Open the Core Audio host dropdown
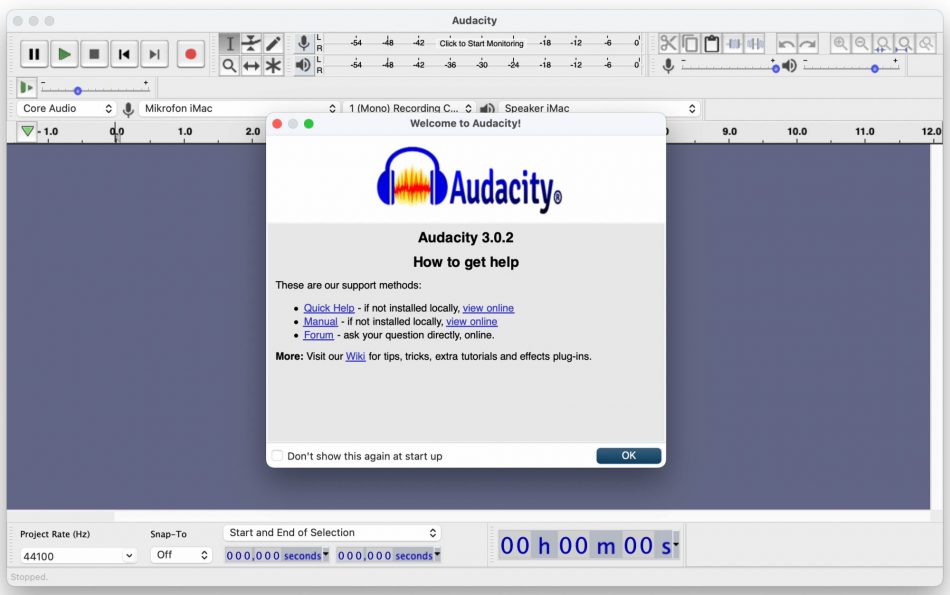This screenshot has width=950, height=595. click(66, 108)
